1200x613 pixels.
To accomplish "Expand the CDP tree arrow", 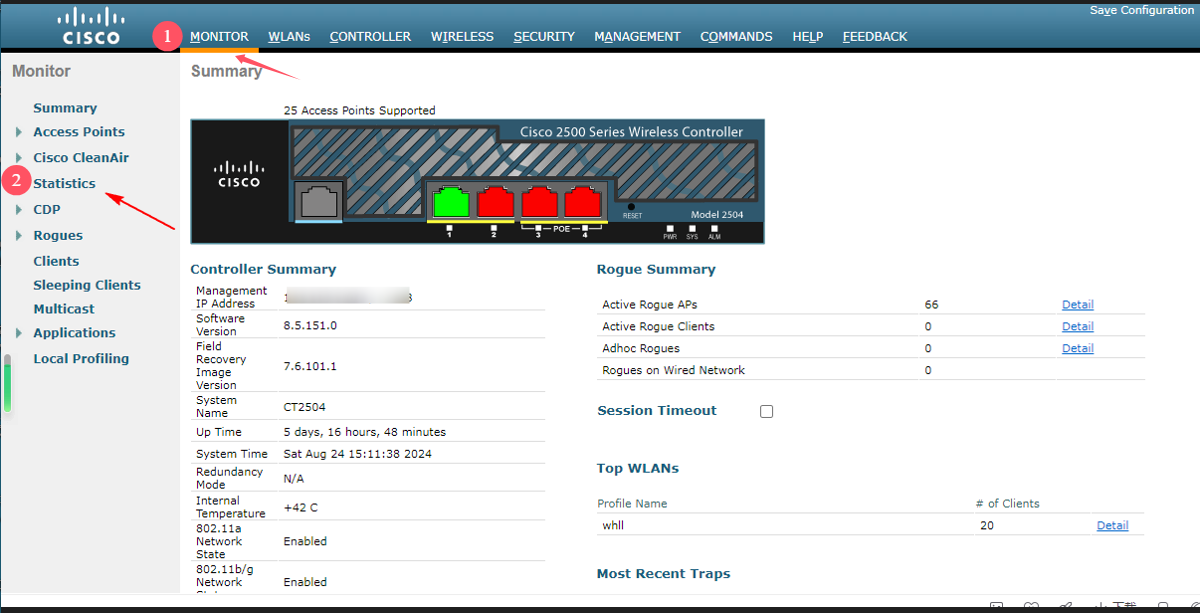I will click(x=19, y=210).
